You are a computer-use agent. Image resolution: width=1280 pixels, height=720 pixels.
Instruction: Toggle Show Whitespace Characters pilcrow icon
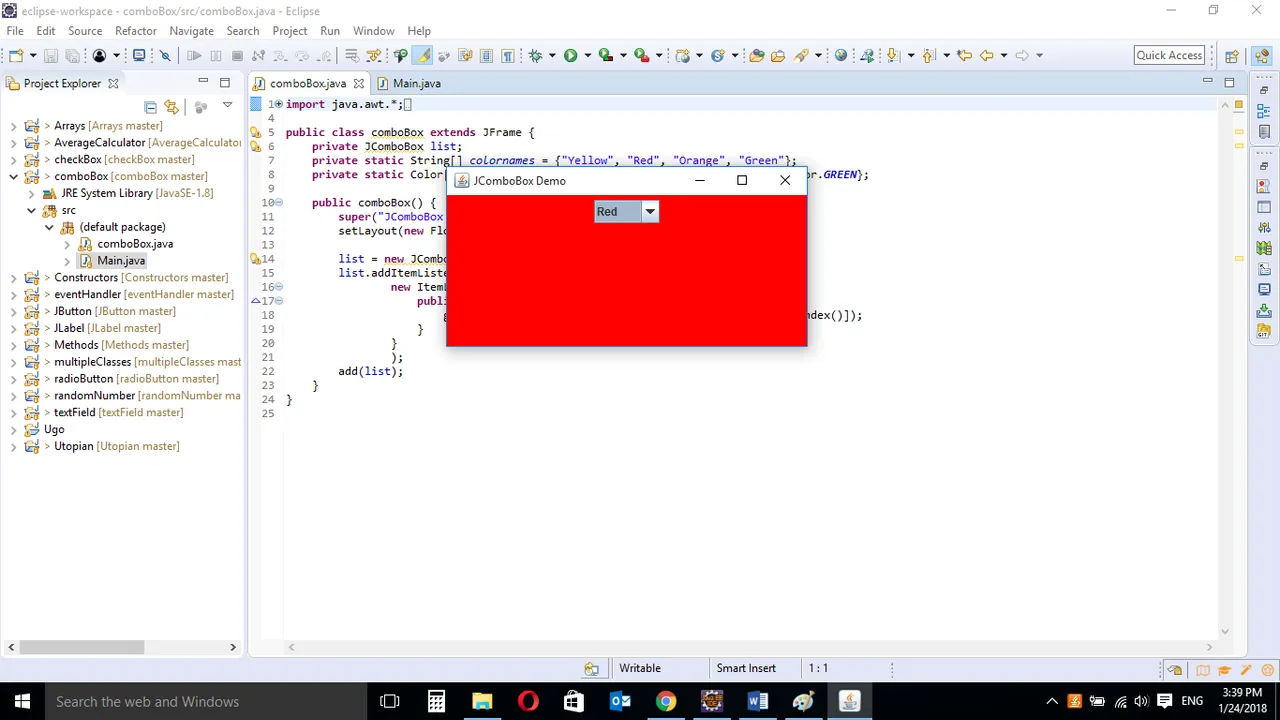pyautogui.click(x=507, y=56)
